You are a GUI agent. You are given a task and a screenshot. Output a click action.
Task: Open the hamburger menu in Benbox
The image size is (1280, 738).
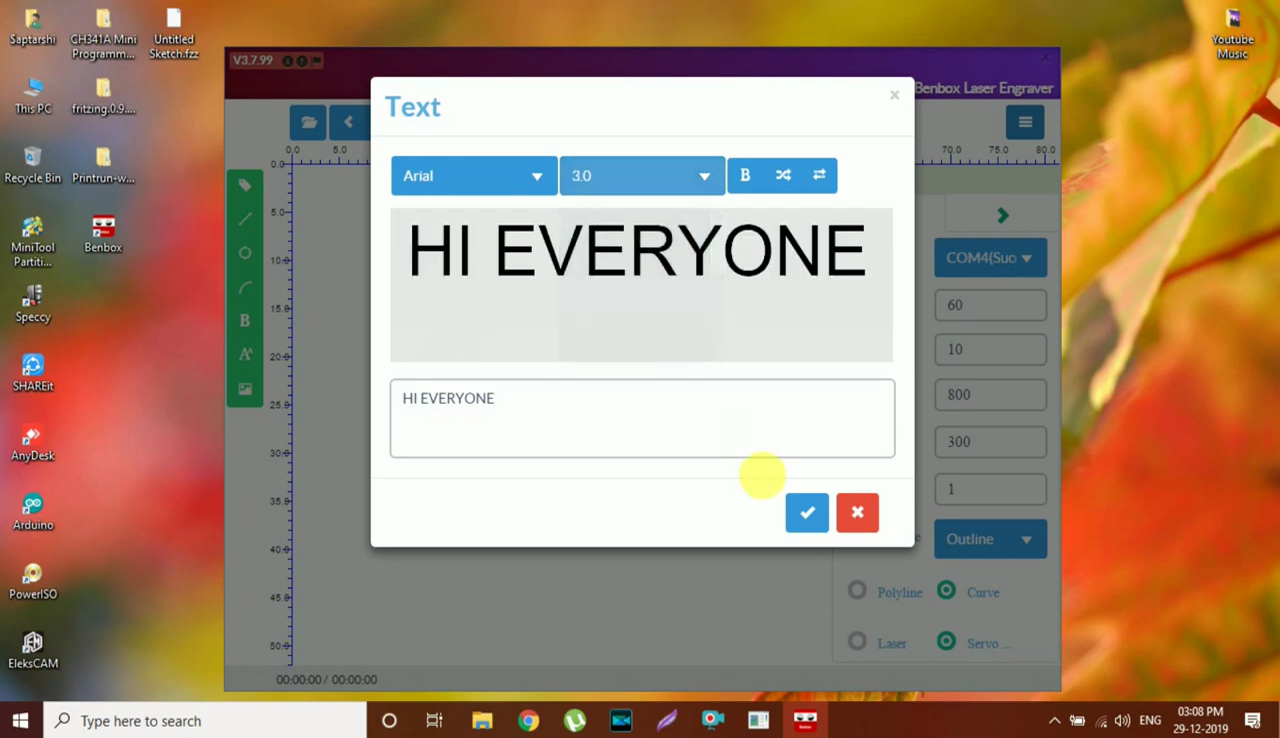[x=1025, y=122]
